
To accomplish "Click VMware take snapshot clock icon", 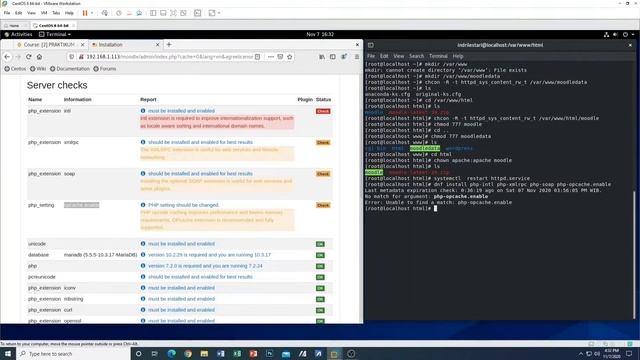I will pyautogui.click(x=119, y=13).
